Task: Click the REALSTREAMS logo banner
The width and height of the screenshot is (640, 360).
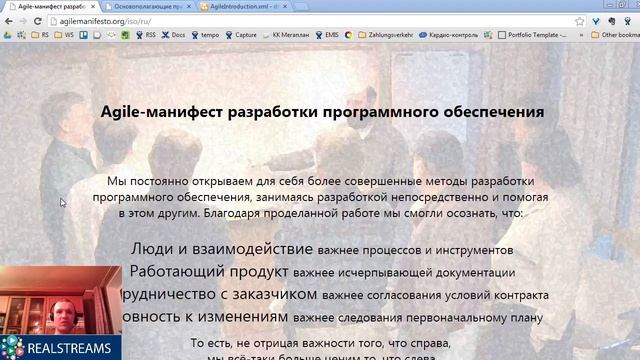Action: click(60, 348)
